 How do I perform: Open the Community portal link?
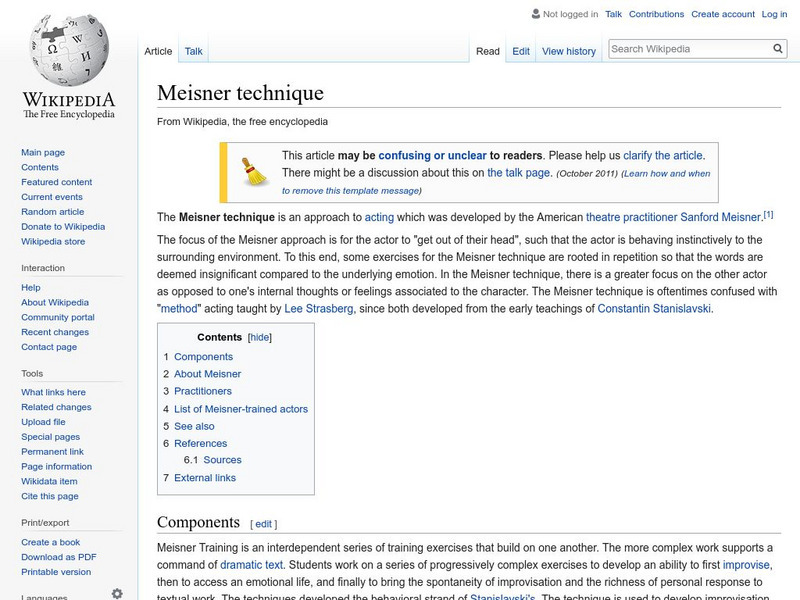pos(58,317)
